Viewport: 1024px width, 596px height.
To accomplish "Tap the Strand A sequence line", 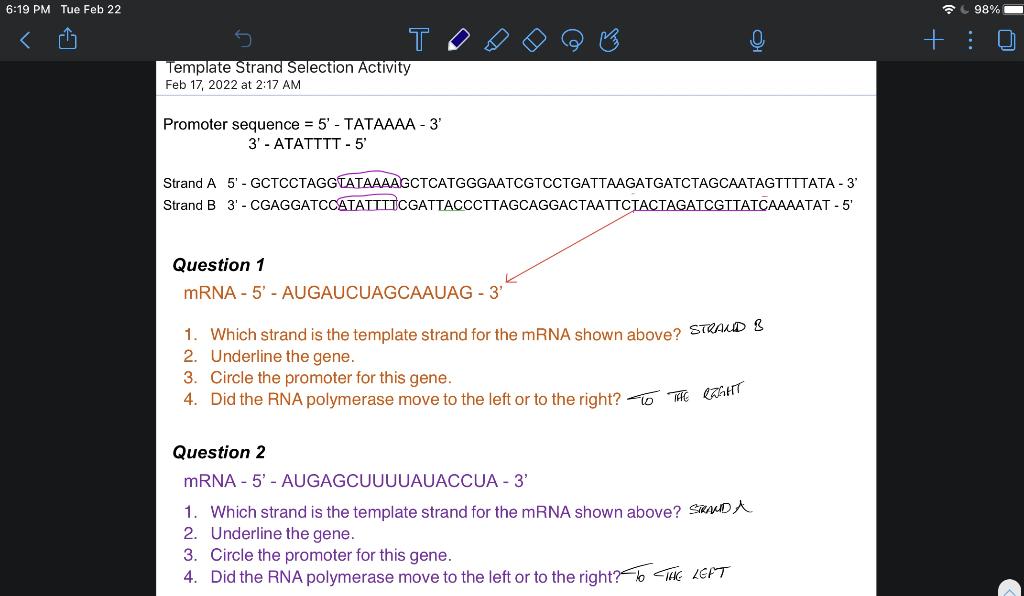I will coord(510,183).
